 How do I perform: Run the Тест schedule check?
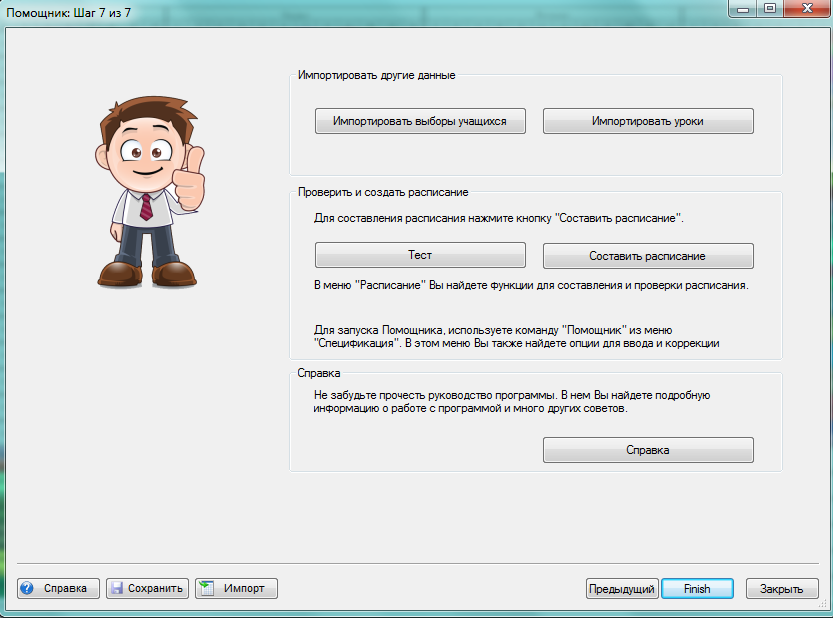pos(420,256)
